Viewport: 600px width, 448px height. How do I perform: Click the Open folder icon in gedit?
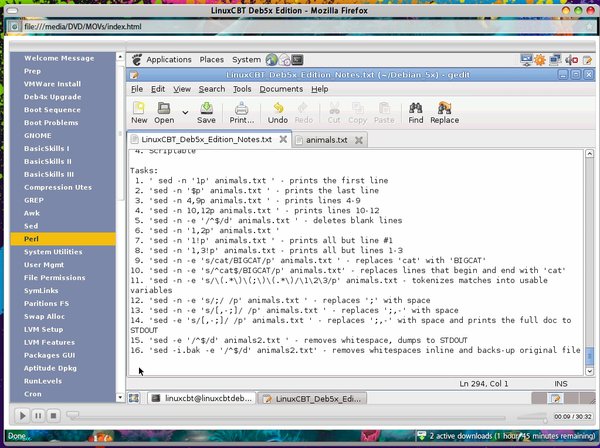click(x=162, y=108)
